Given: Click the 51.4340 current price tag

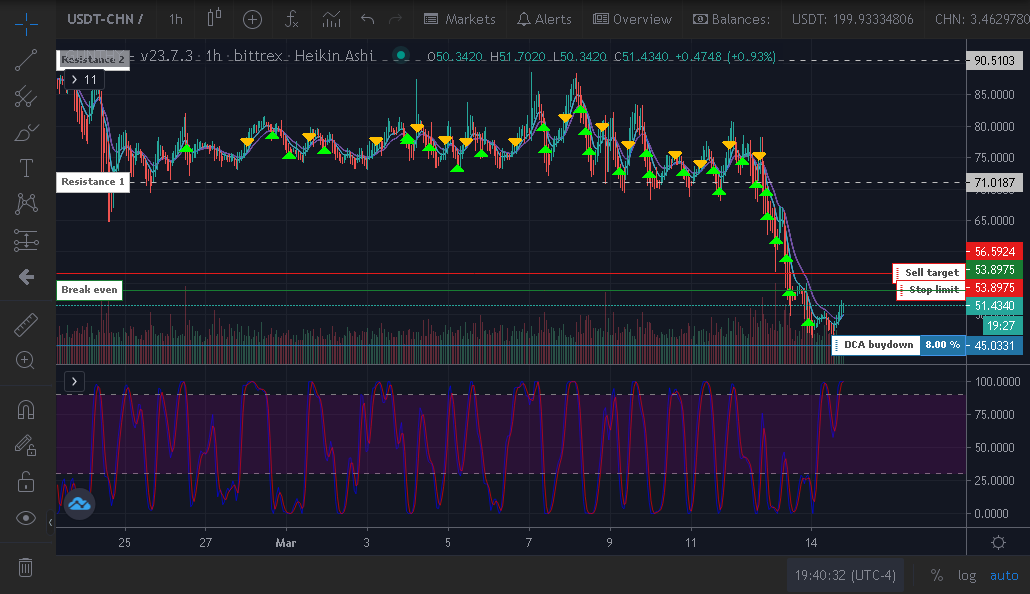Looking at the screenshot, I should click(x=995, y=306).
